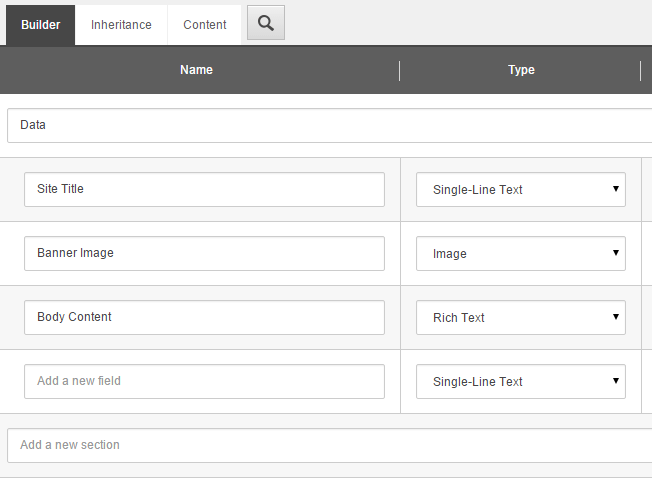Click the Type column header
652x487 pixels.
point(521,70)
